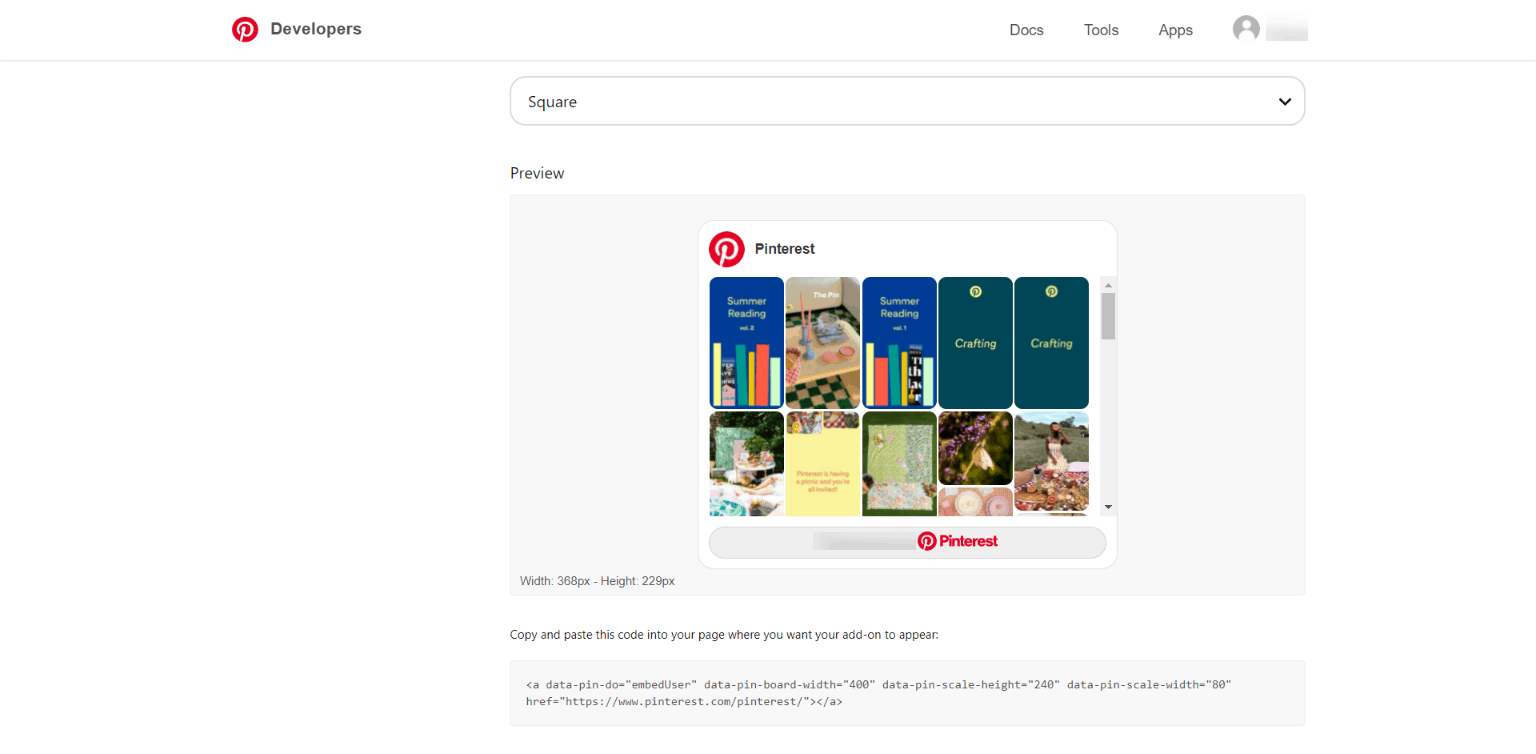Screen dimensions: 1536x754
Task: Click the preview widget scrollbar thumb
Action: 1108,316
